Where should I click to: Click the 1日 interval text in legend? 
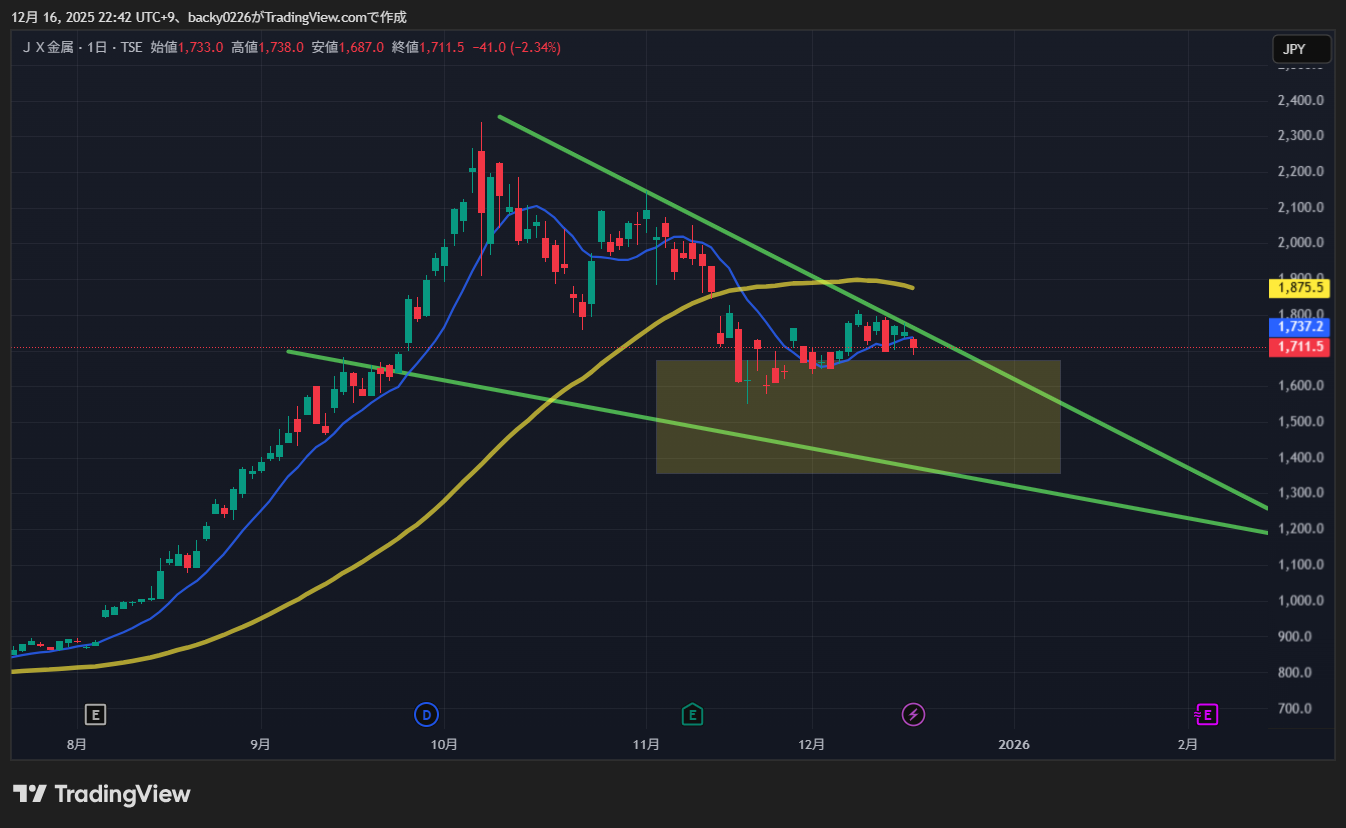pyautogui.click(x=98, y=47)
